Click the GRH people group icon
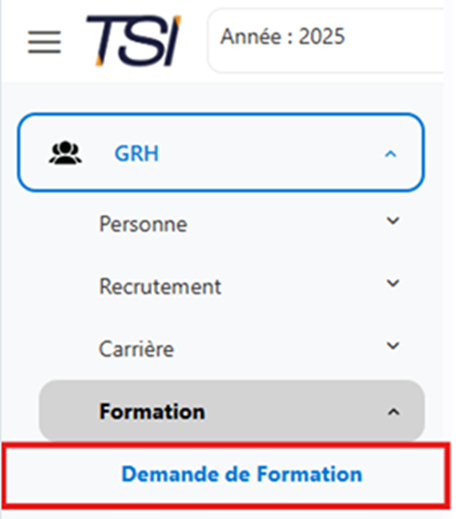 tap(65, 153)
